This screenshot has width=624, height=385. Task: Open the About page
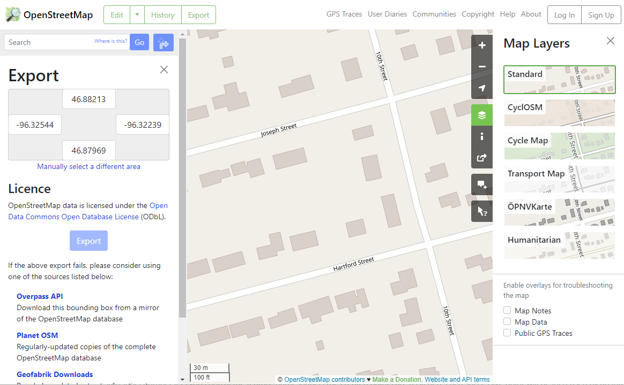click(x=531, y=14)
